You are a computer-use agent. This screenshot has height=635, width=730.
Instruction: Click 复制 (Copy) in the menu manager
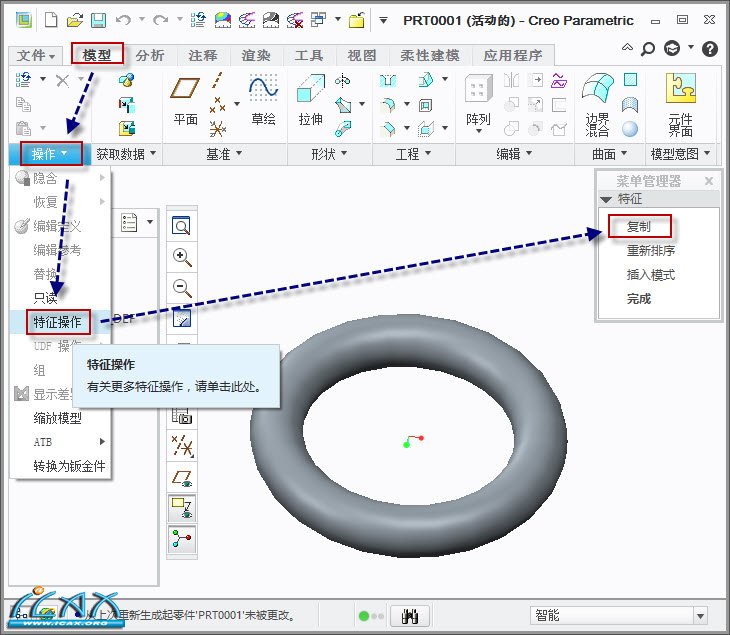638,227
